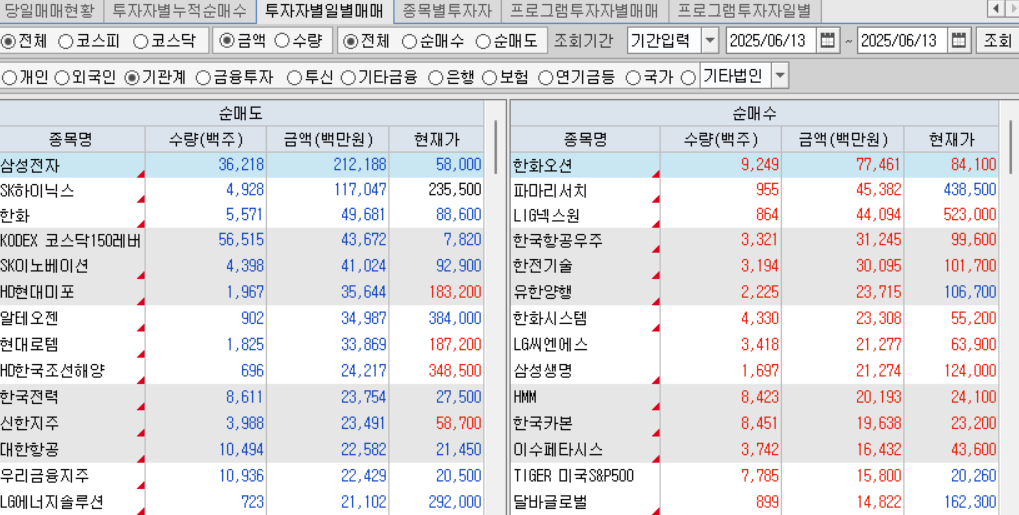
Task: Select the 삼성전자 row
Action: 242,165
